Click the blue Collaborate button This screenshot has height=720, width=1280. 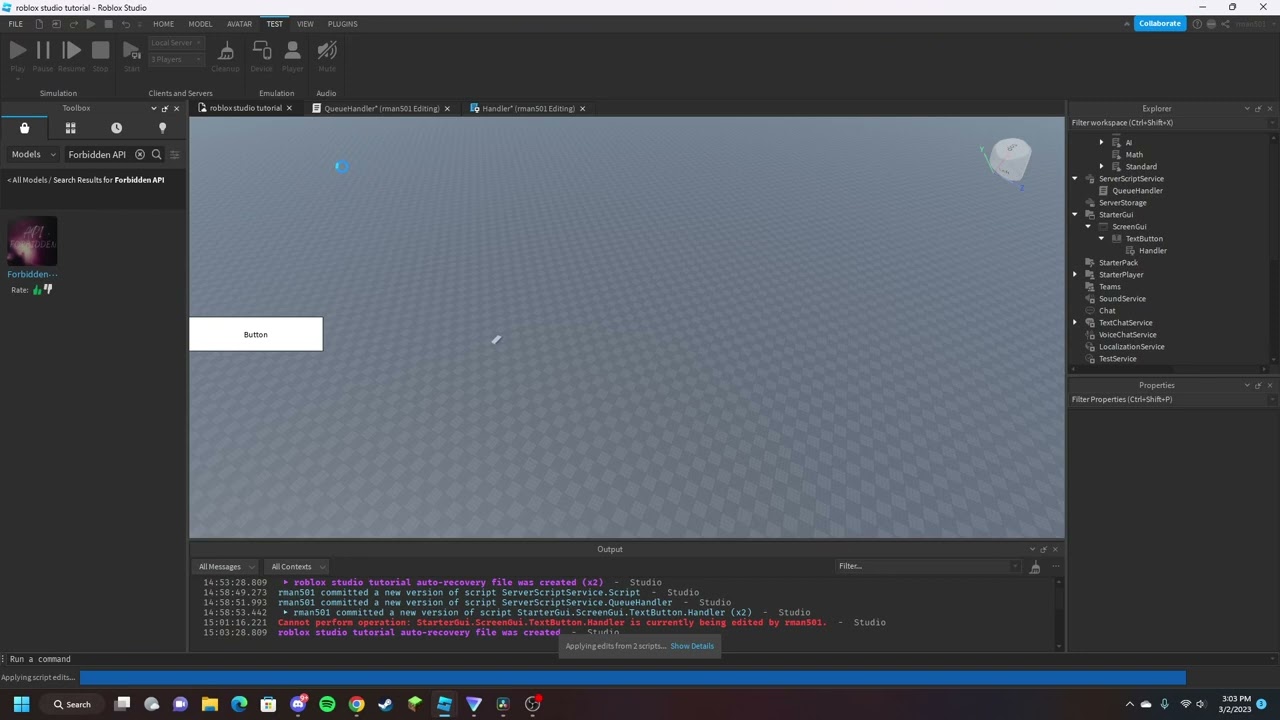[1159, 23]
